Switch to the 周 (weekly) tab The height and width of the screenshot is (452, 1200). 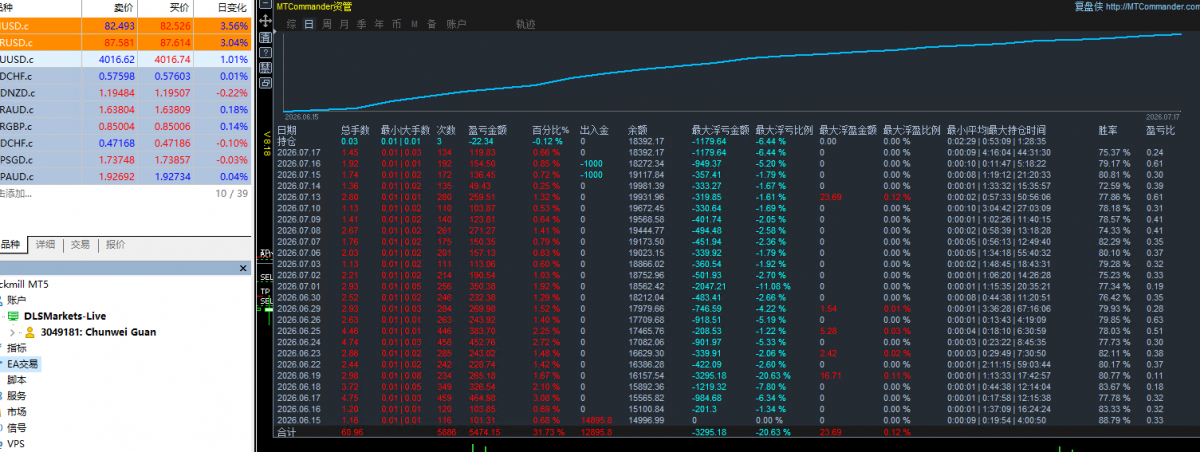326,24
